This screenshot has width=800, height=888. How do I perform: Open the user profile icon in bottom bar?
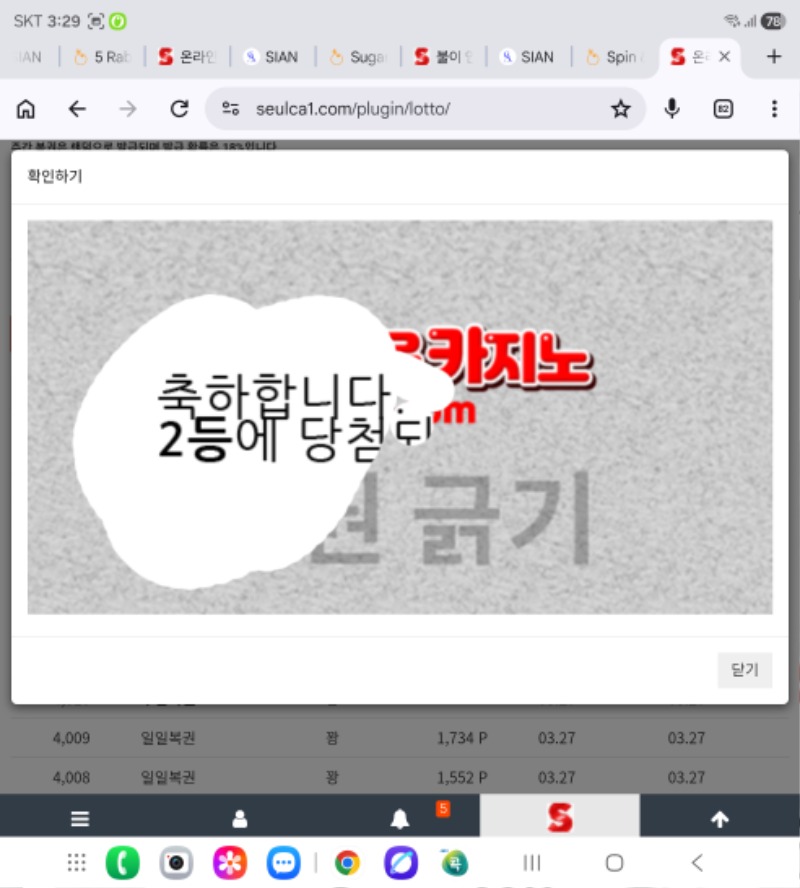(x=240, y=819)
